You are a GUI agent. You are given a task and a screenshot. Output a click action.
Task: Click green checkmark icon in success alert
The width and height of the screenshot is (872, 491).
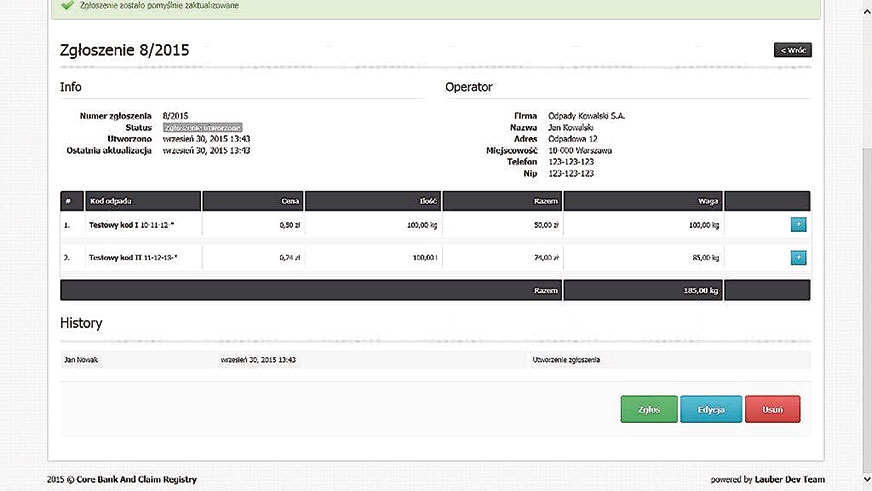click(66, 5)
